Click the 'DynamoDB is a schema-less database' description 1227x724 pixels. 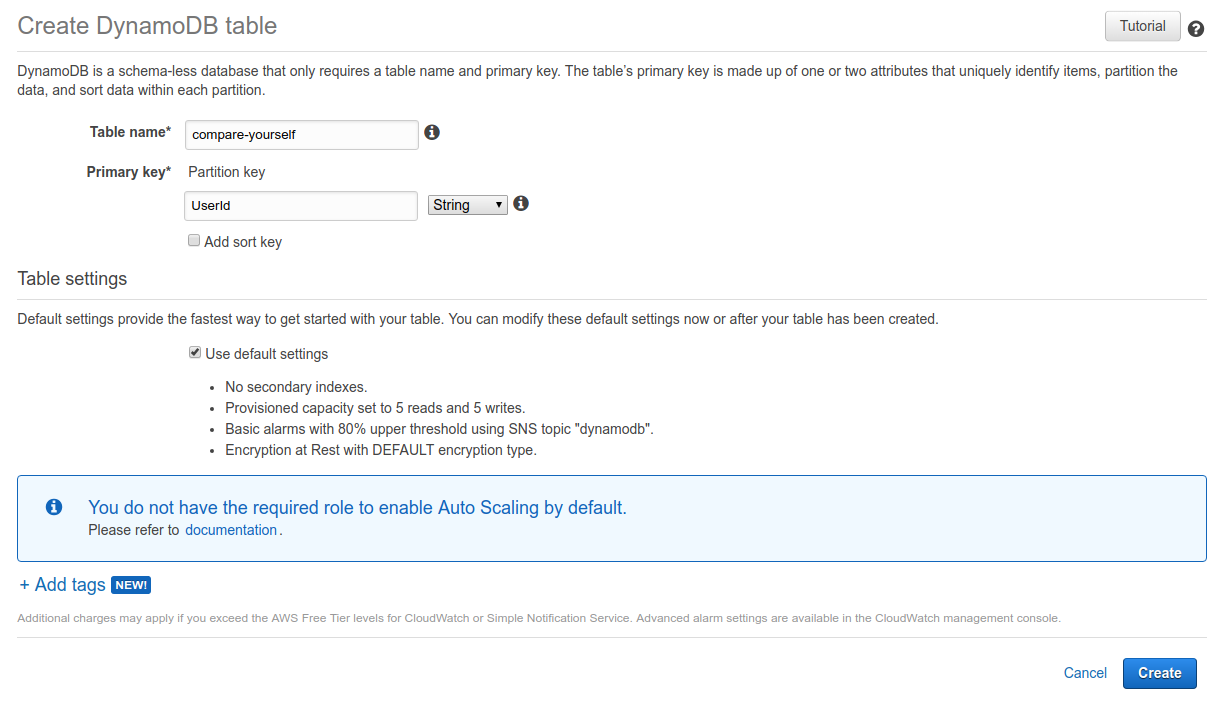(x=598, y=80)
